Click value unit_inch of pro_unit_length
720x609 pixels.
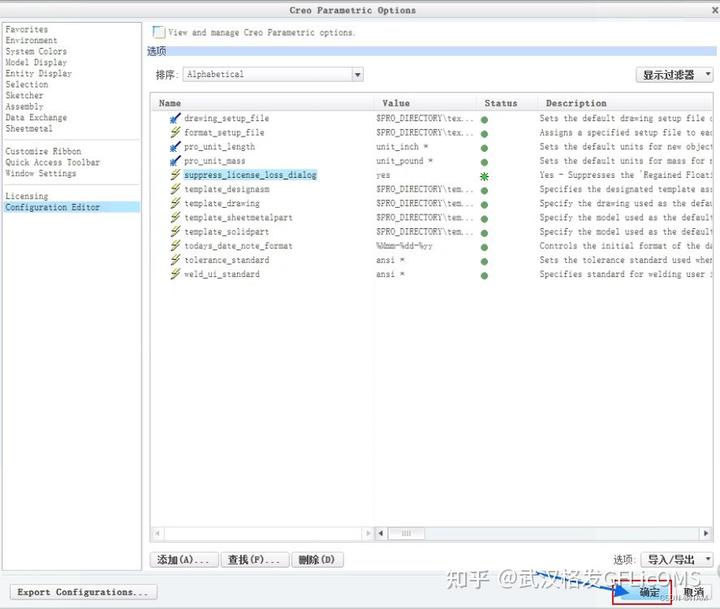coord(402,147)
